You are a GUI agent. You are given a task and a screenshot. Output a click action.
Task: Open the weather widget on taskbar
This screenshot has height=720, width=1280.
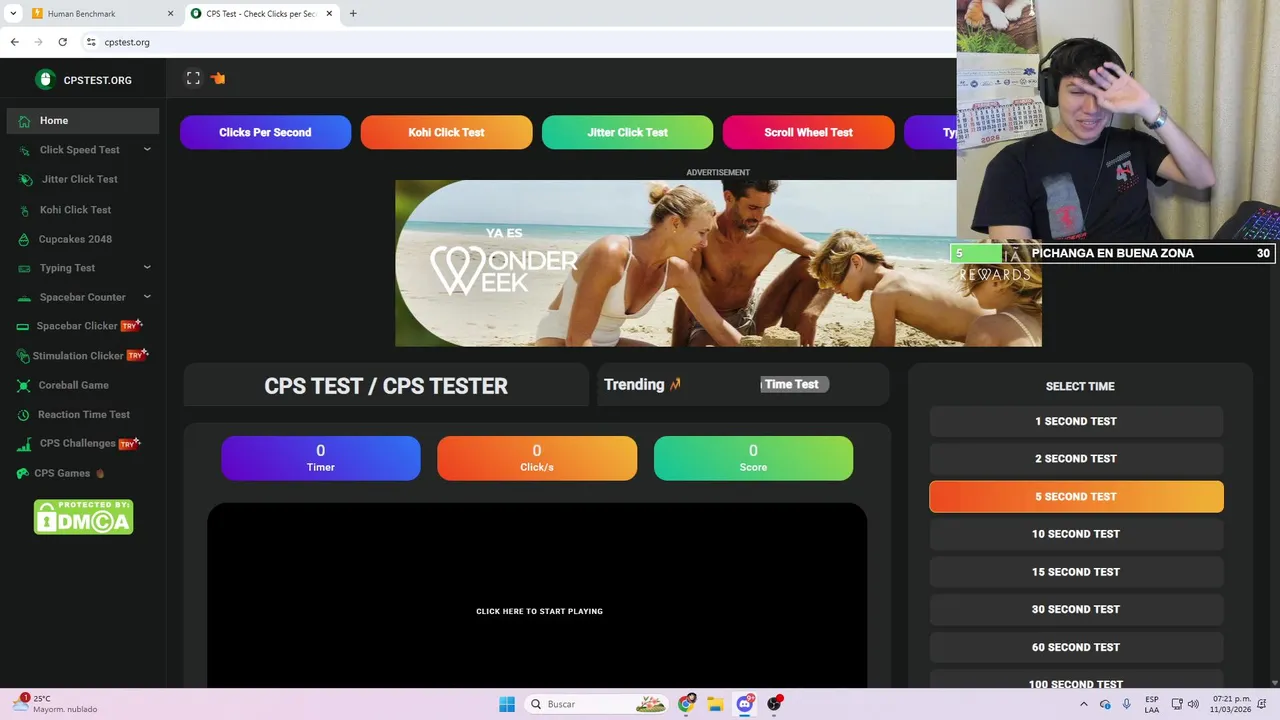[55, 704]
